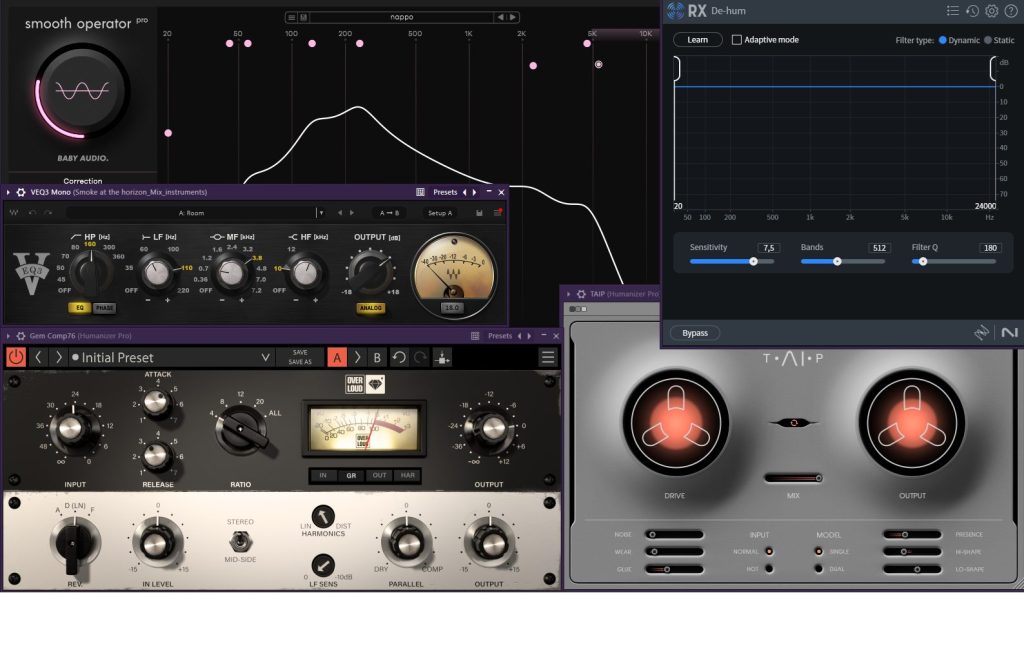Flip STEREO / MID-SIDE switch in Gem Comp76
The height and width of the screenshot is (660, 1024).
[240, 541]
